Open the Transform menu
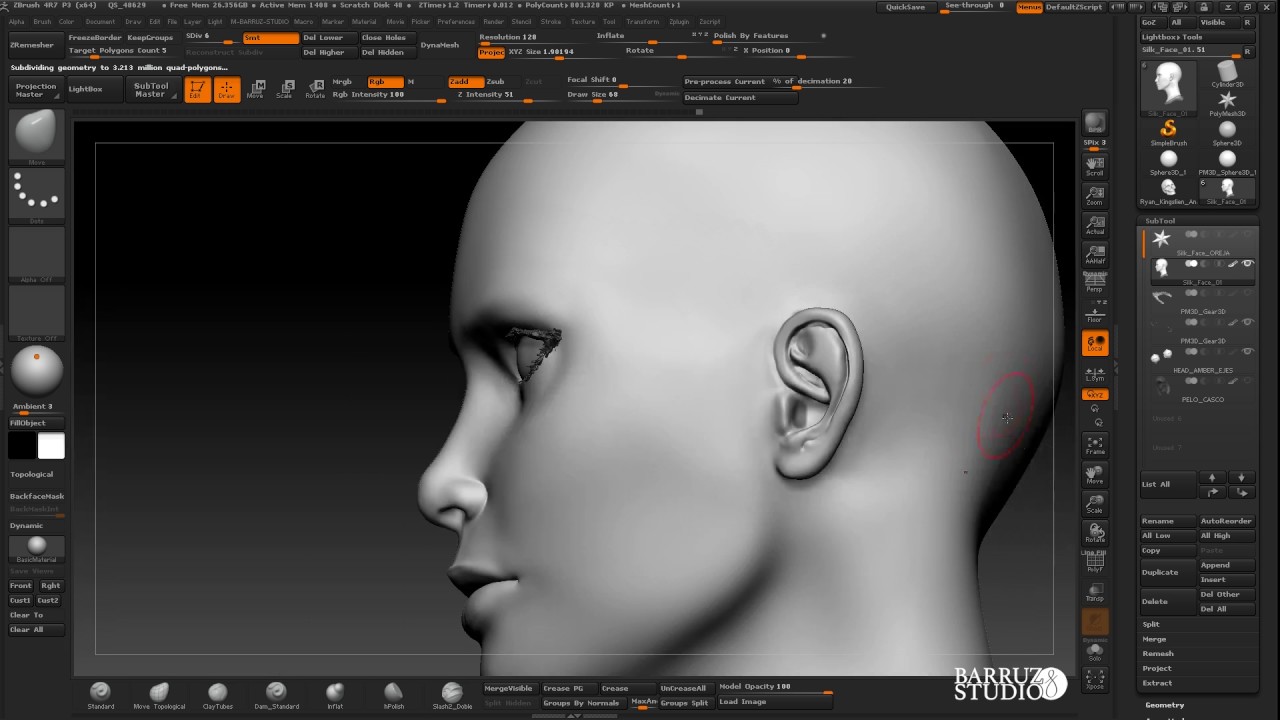Screen dimensions: 1280x720 [x=643, y=21]
